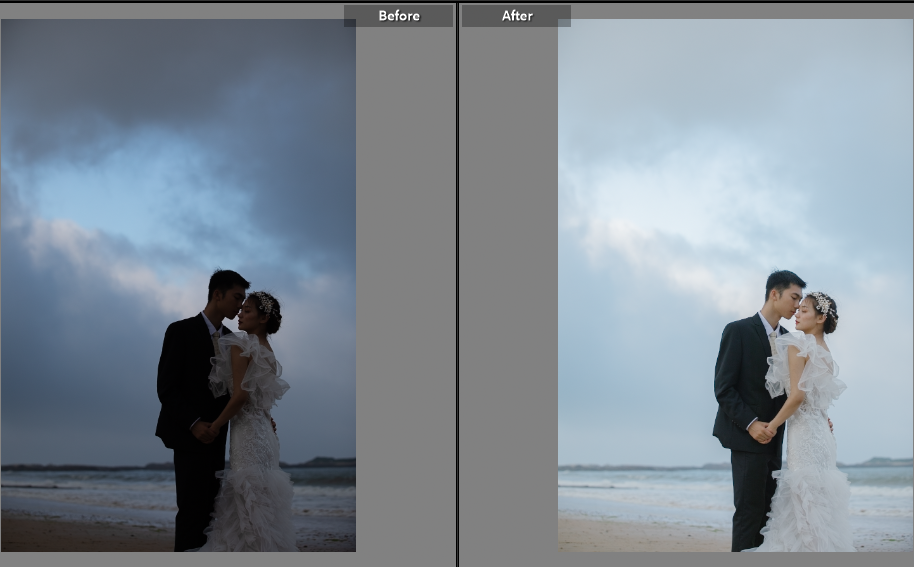Click the sandy beach in the After photo

(640, 535)
